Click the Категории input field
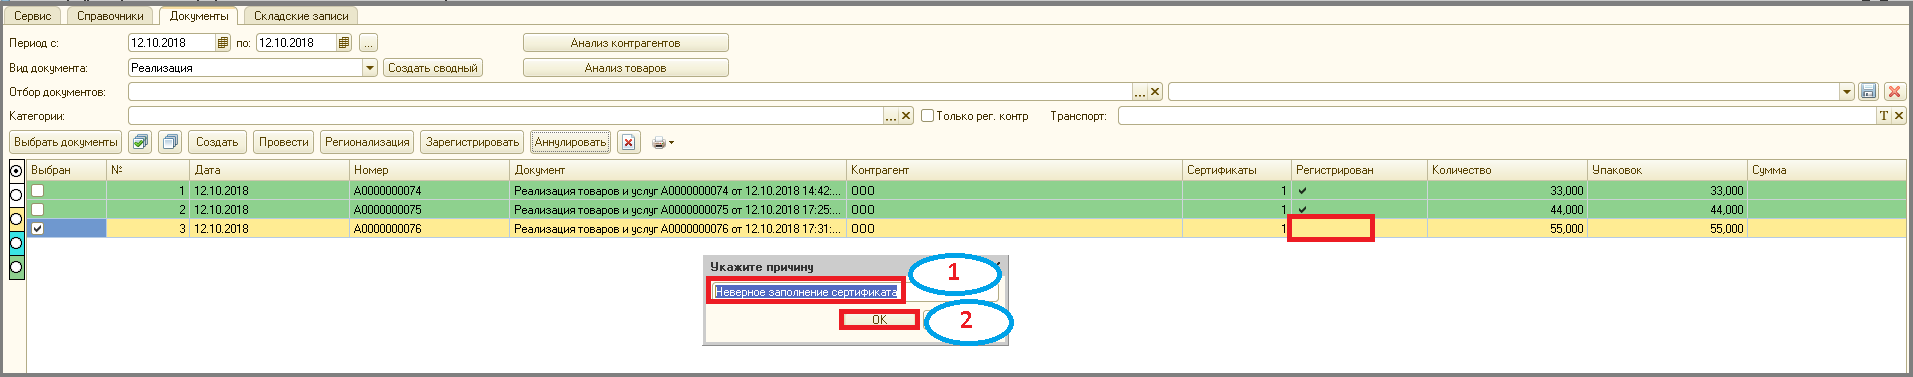 click(505, 116)
